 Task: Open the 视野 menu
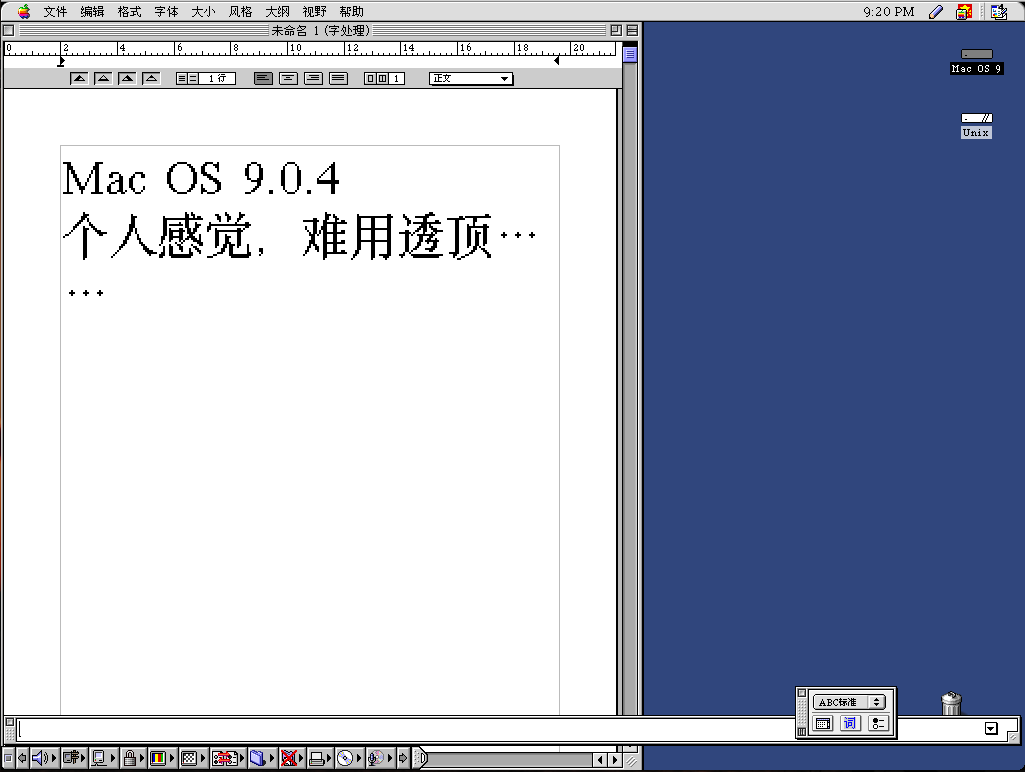tap(314, 11)
